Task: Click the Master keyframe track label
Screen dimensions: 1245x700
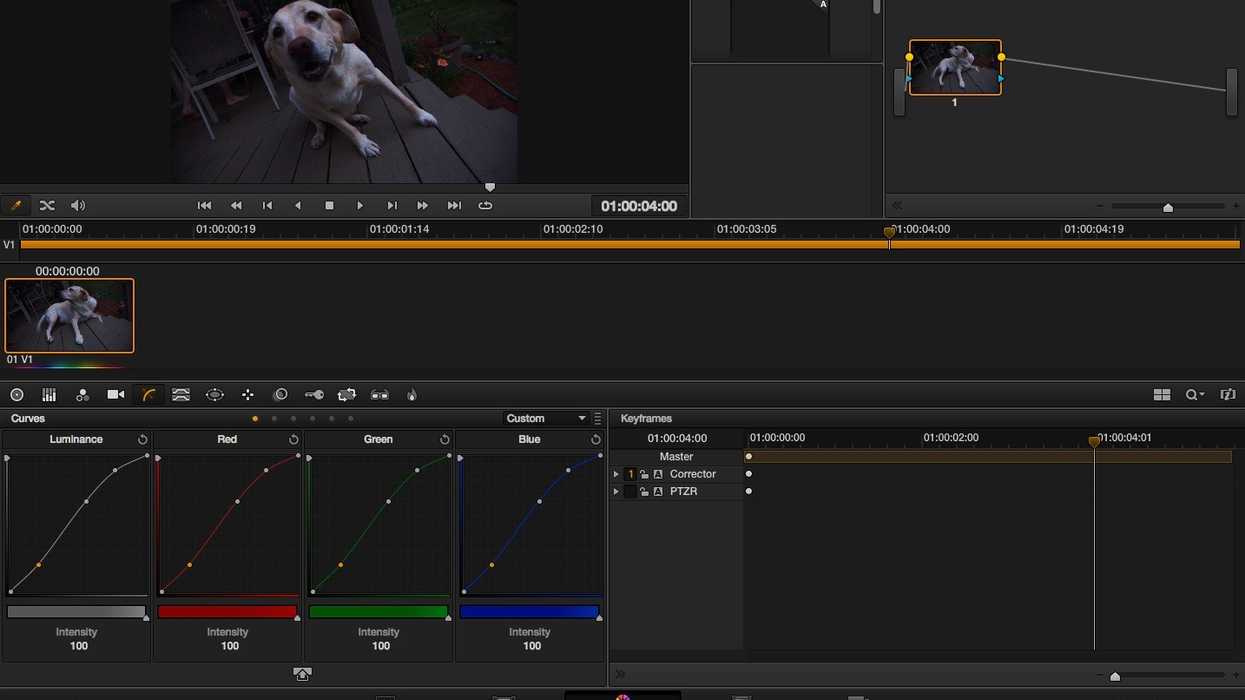Action: (676, 457)
